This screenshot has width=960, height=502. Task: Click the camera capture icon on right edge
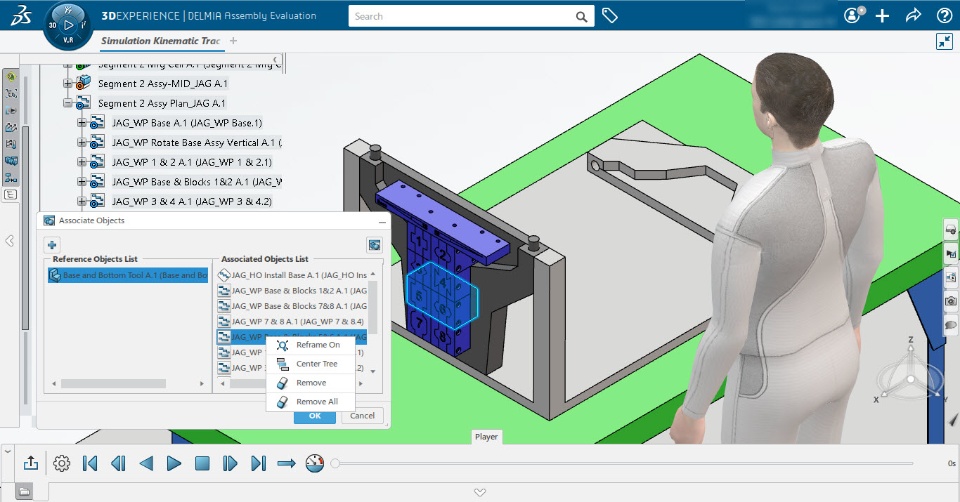(x=951, y=301)
